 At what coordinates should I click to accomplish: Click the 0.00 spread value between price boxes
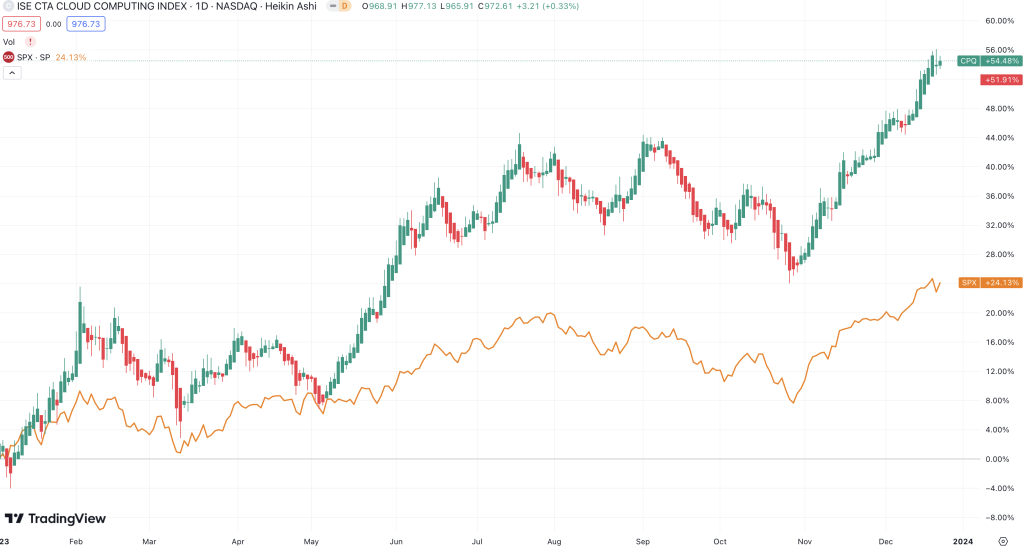tap(54, 24)
